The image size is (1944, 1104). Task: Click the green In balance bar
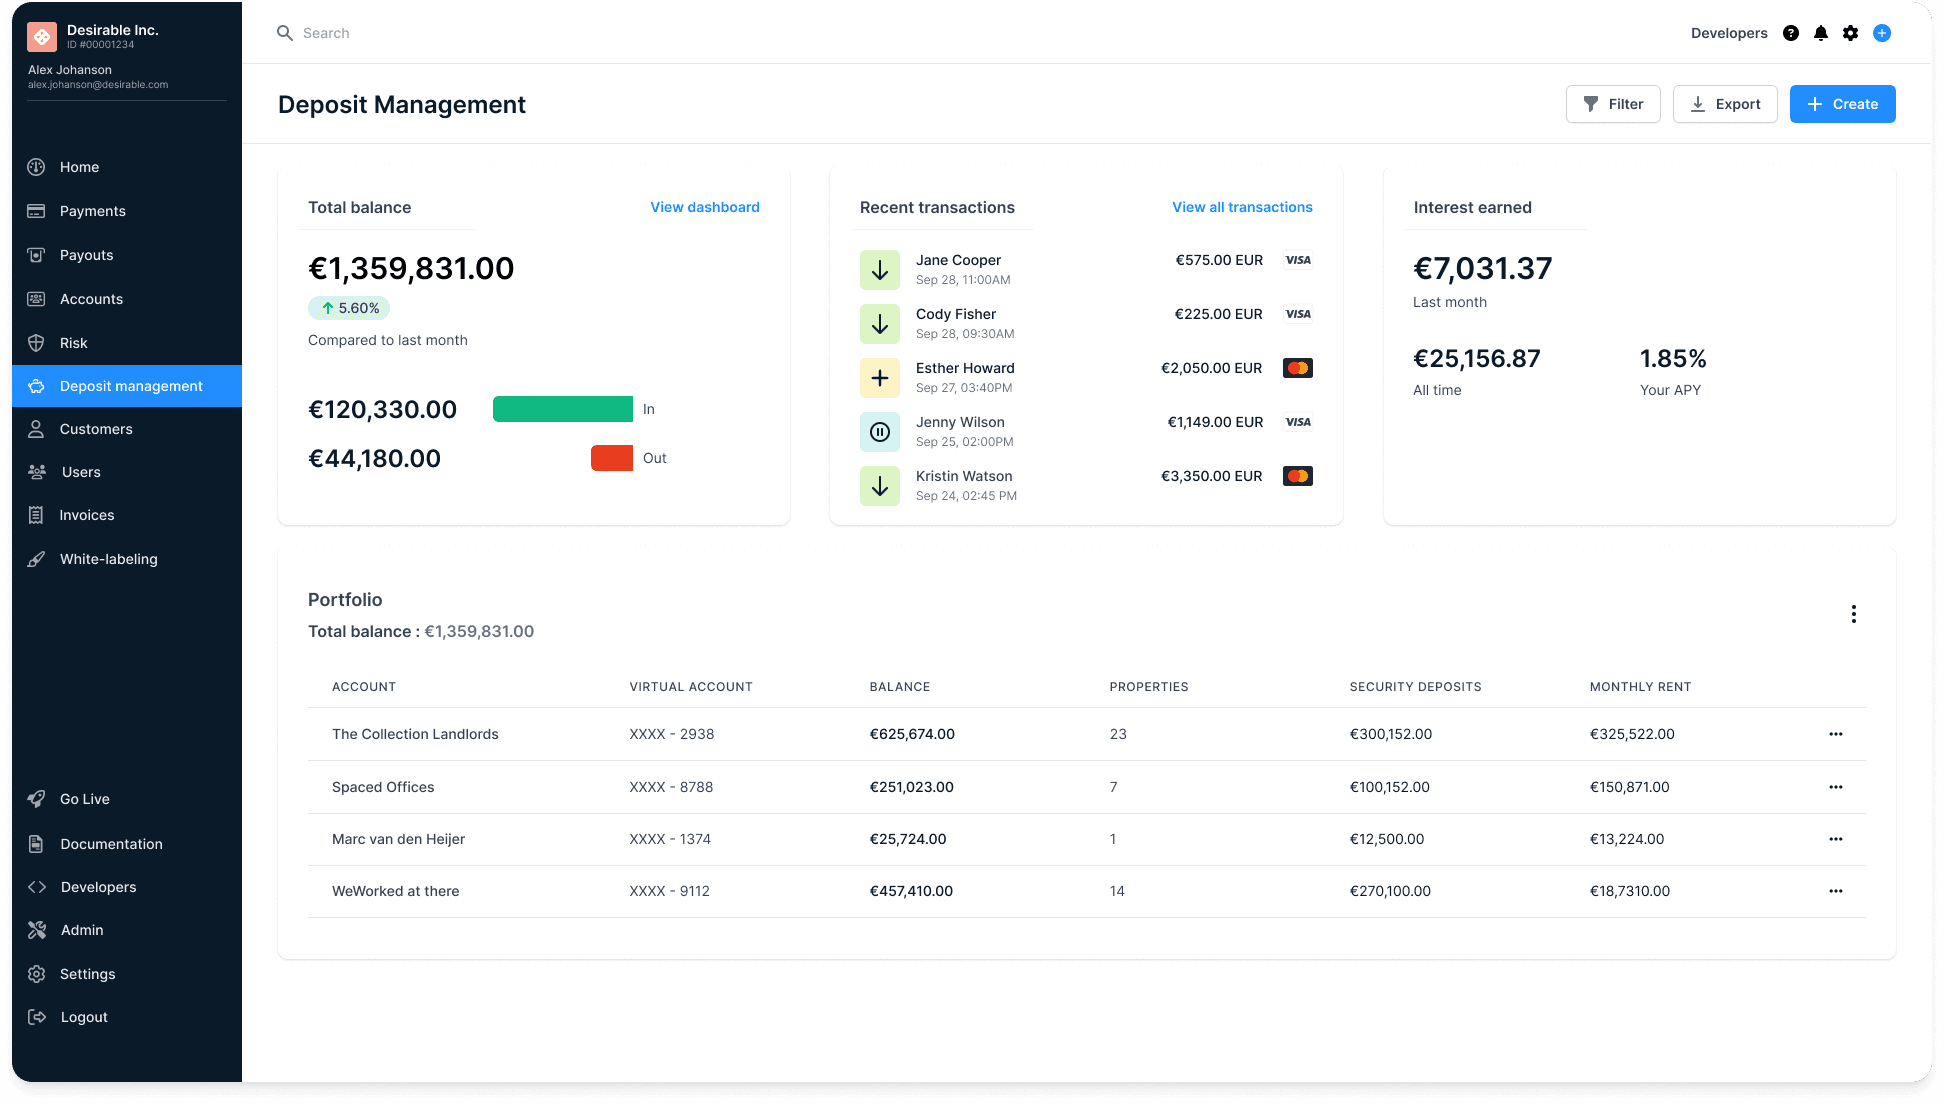point(563,409)
